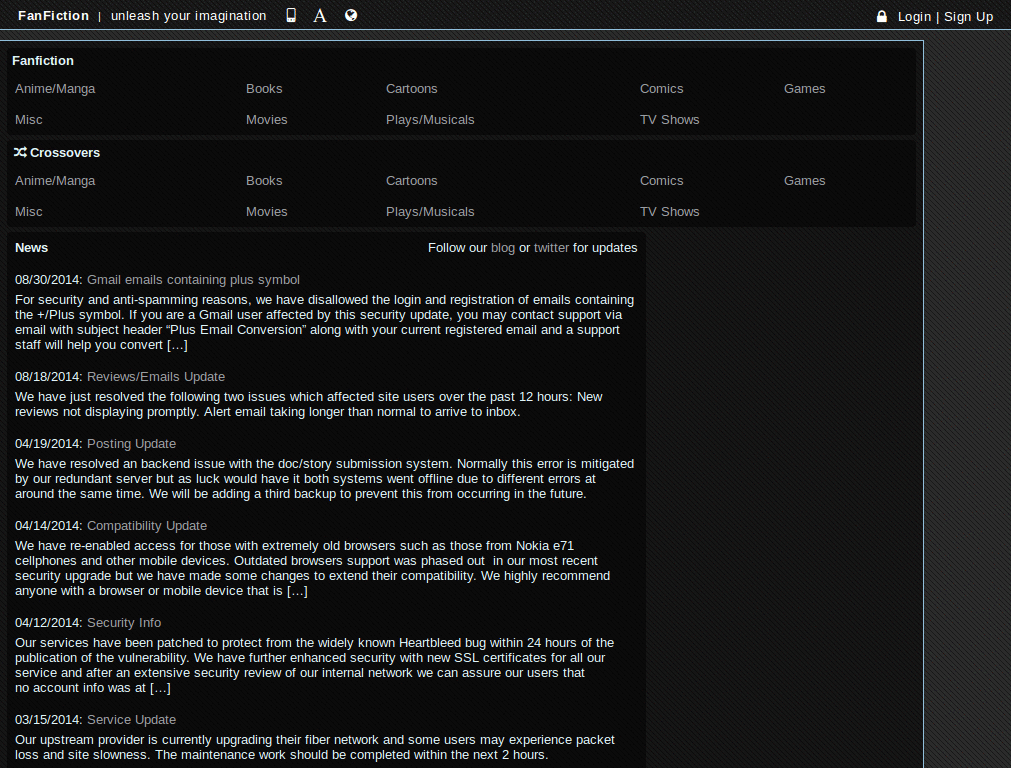Open Fanfiction TV Shows category
Image resolution: width=1024 pixels, height=768 pixels.
(x=669, y=120)
